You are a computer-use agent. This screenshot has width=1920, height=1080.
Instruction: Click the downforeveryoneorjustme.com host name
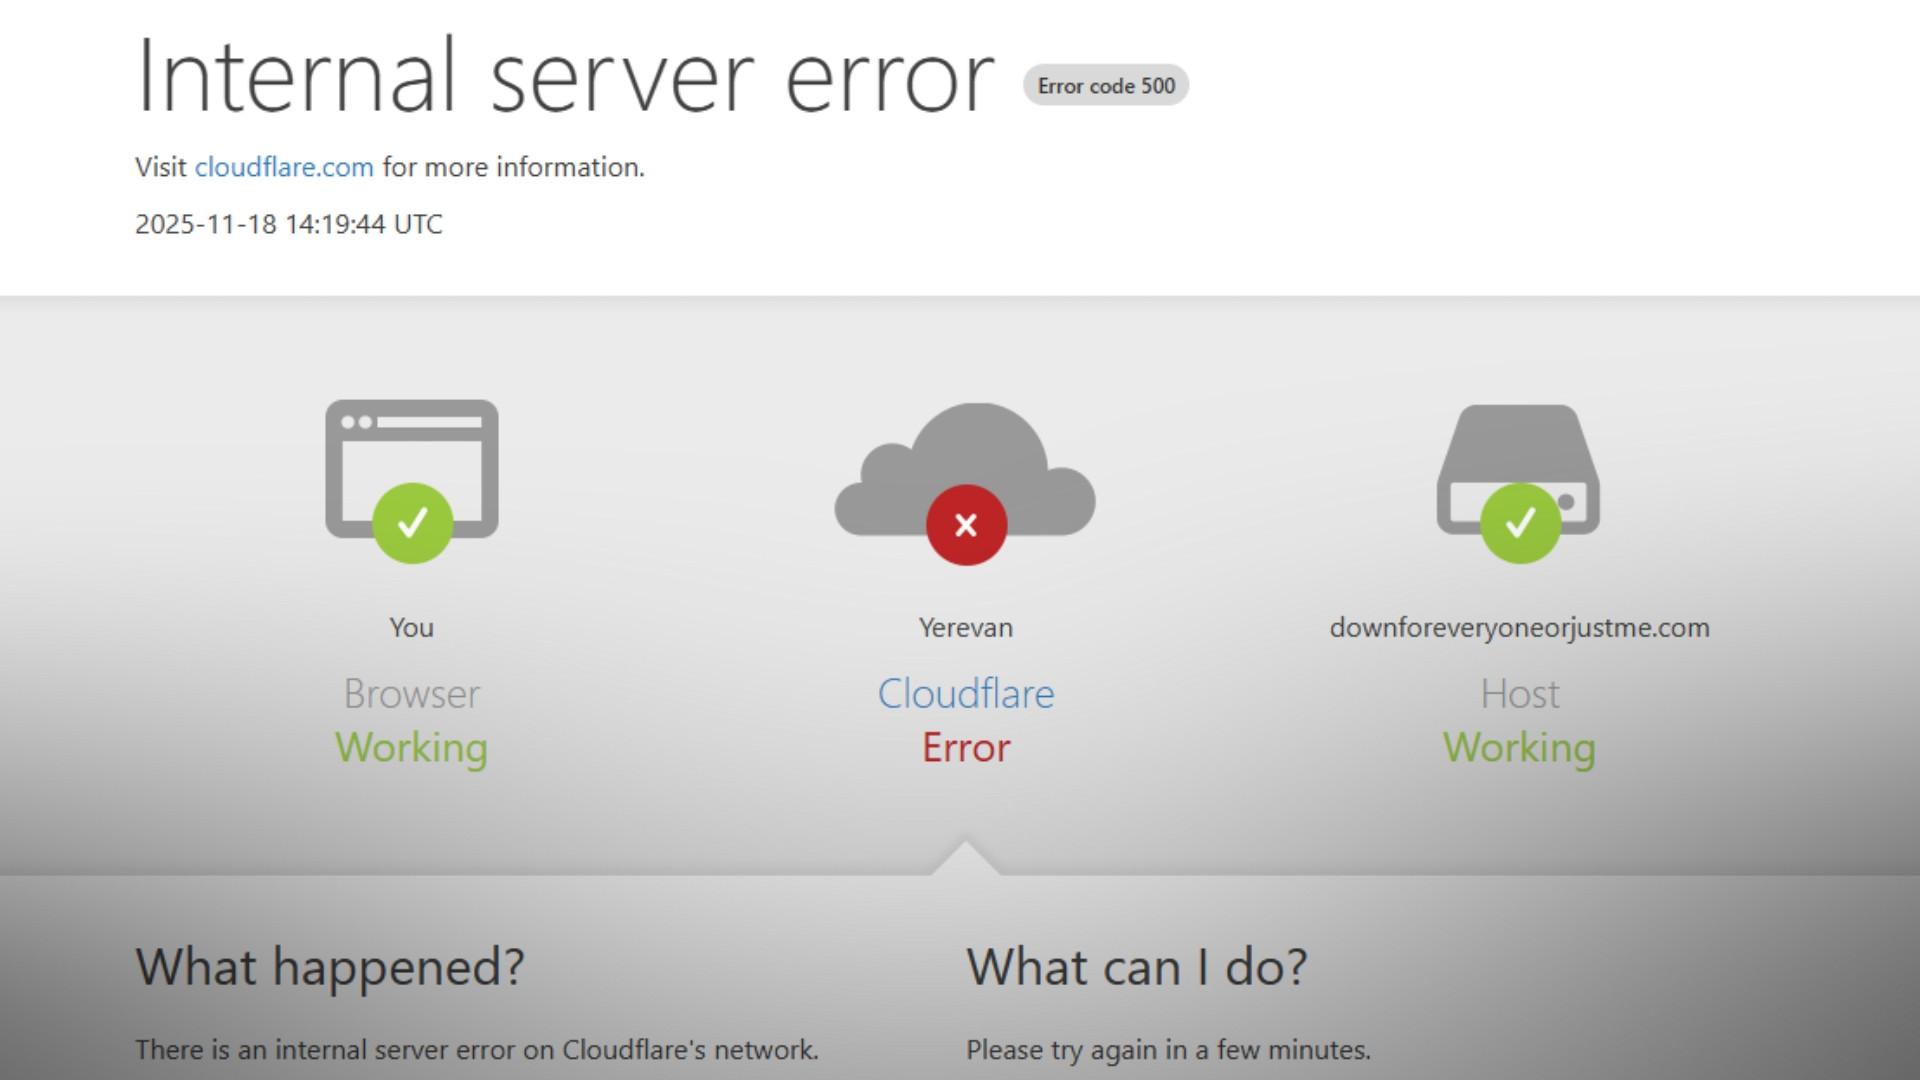[1519, 628]
